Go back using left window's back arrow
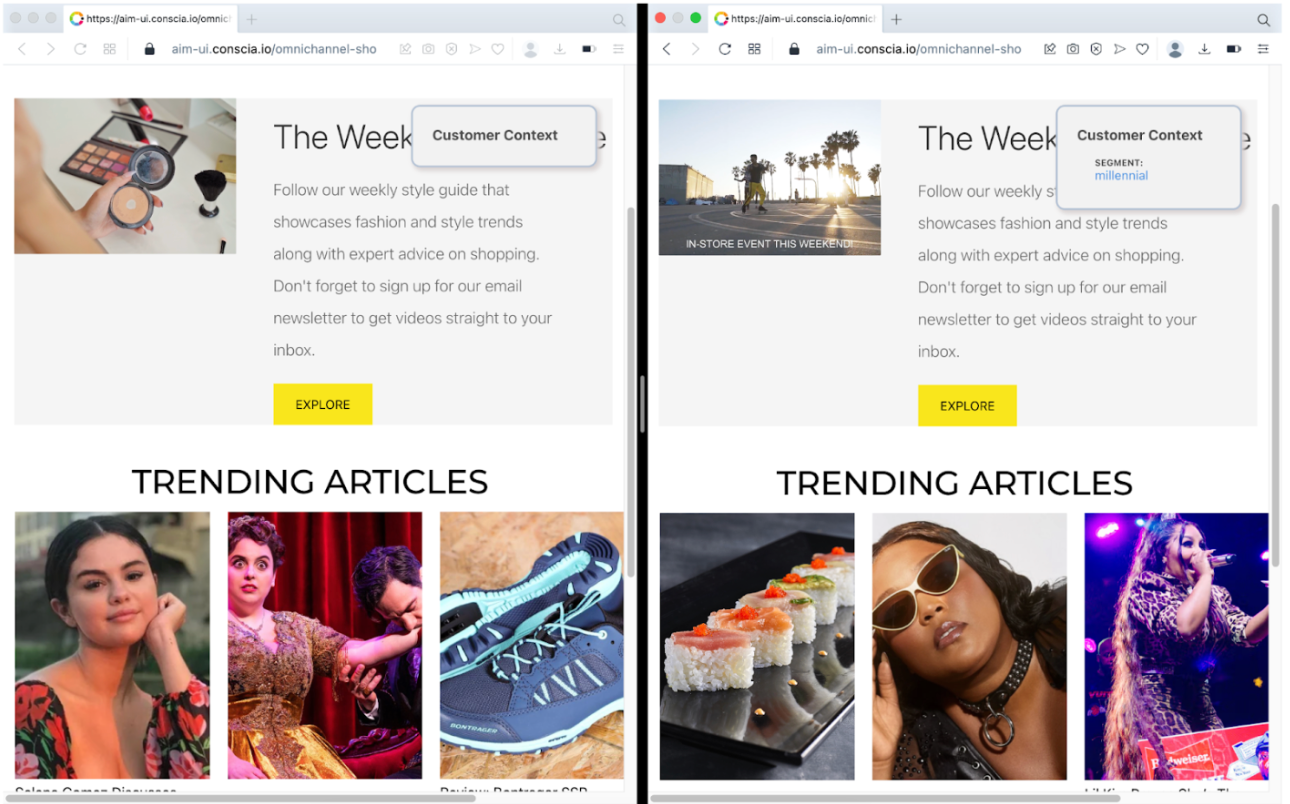The height and width of the screenshot is (804, 1290). [x=22, y=49]
